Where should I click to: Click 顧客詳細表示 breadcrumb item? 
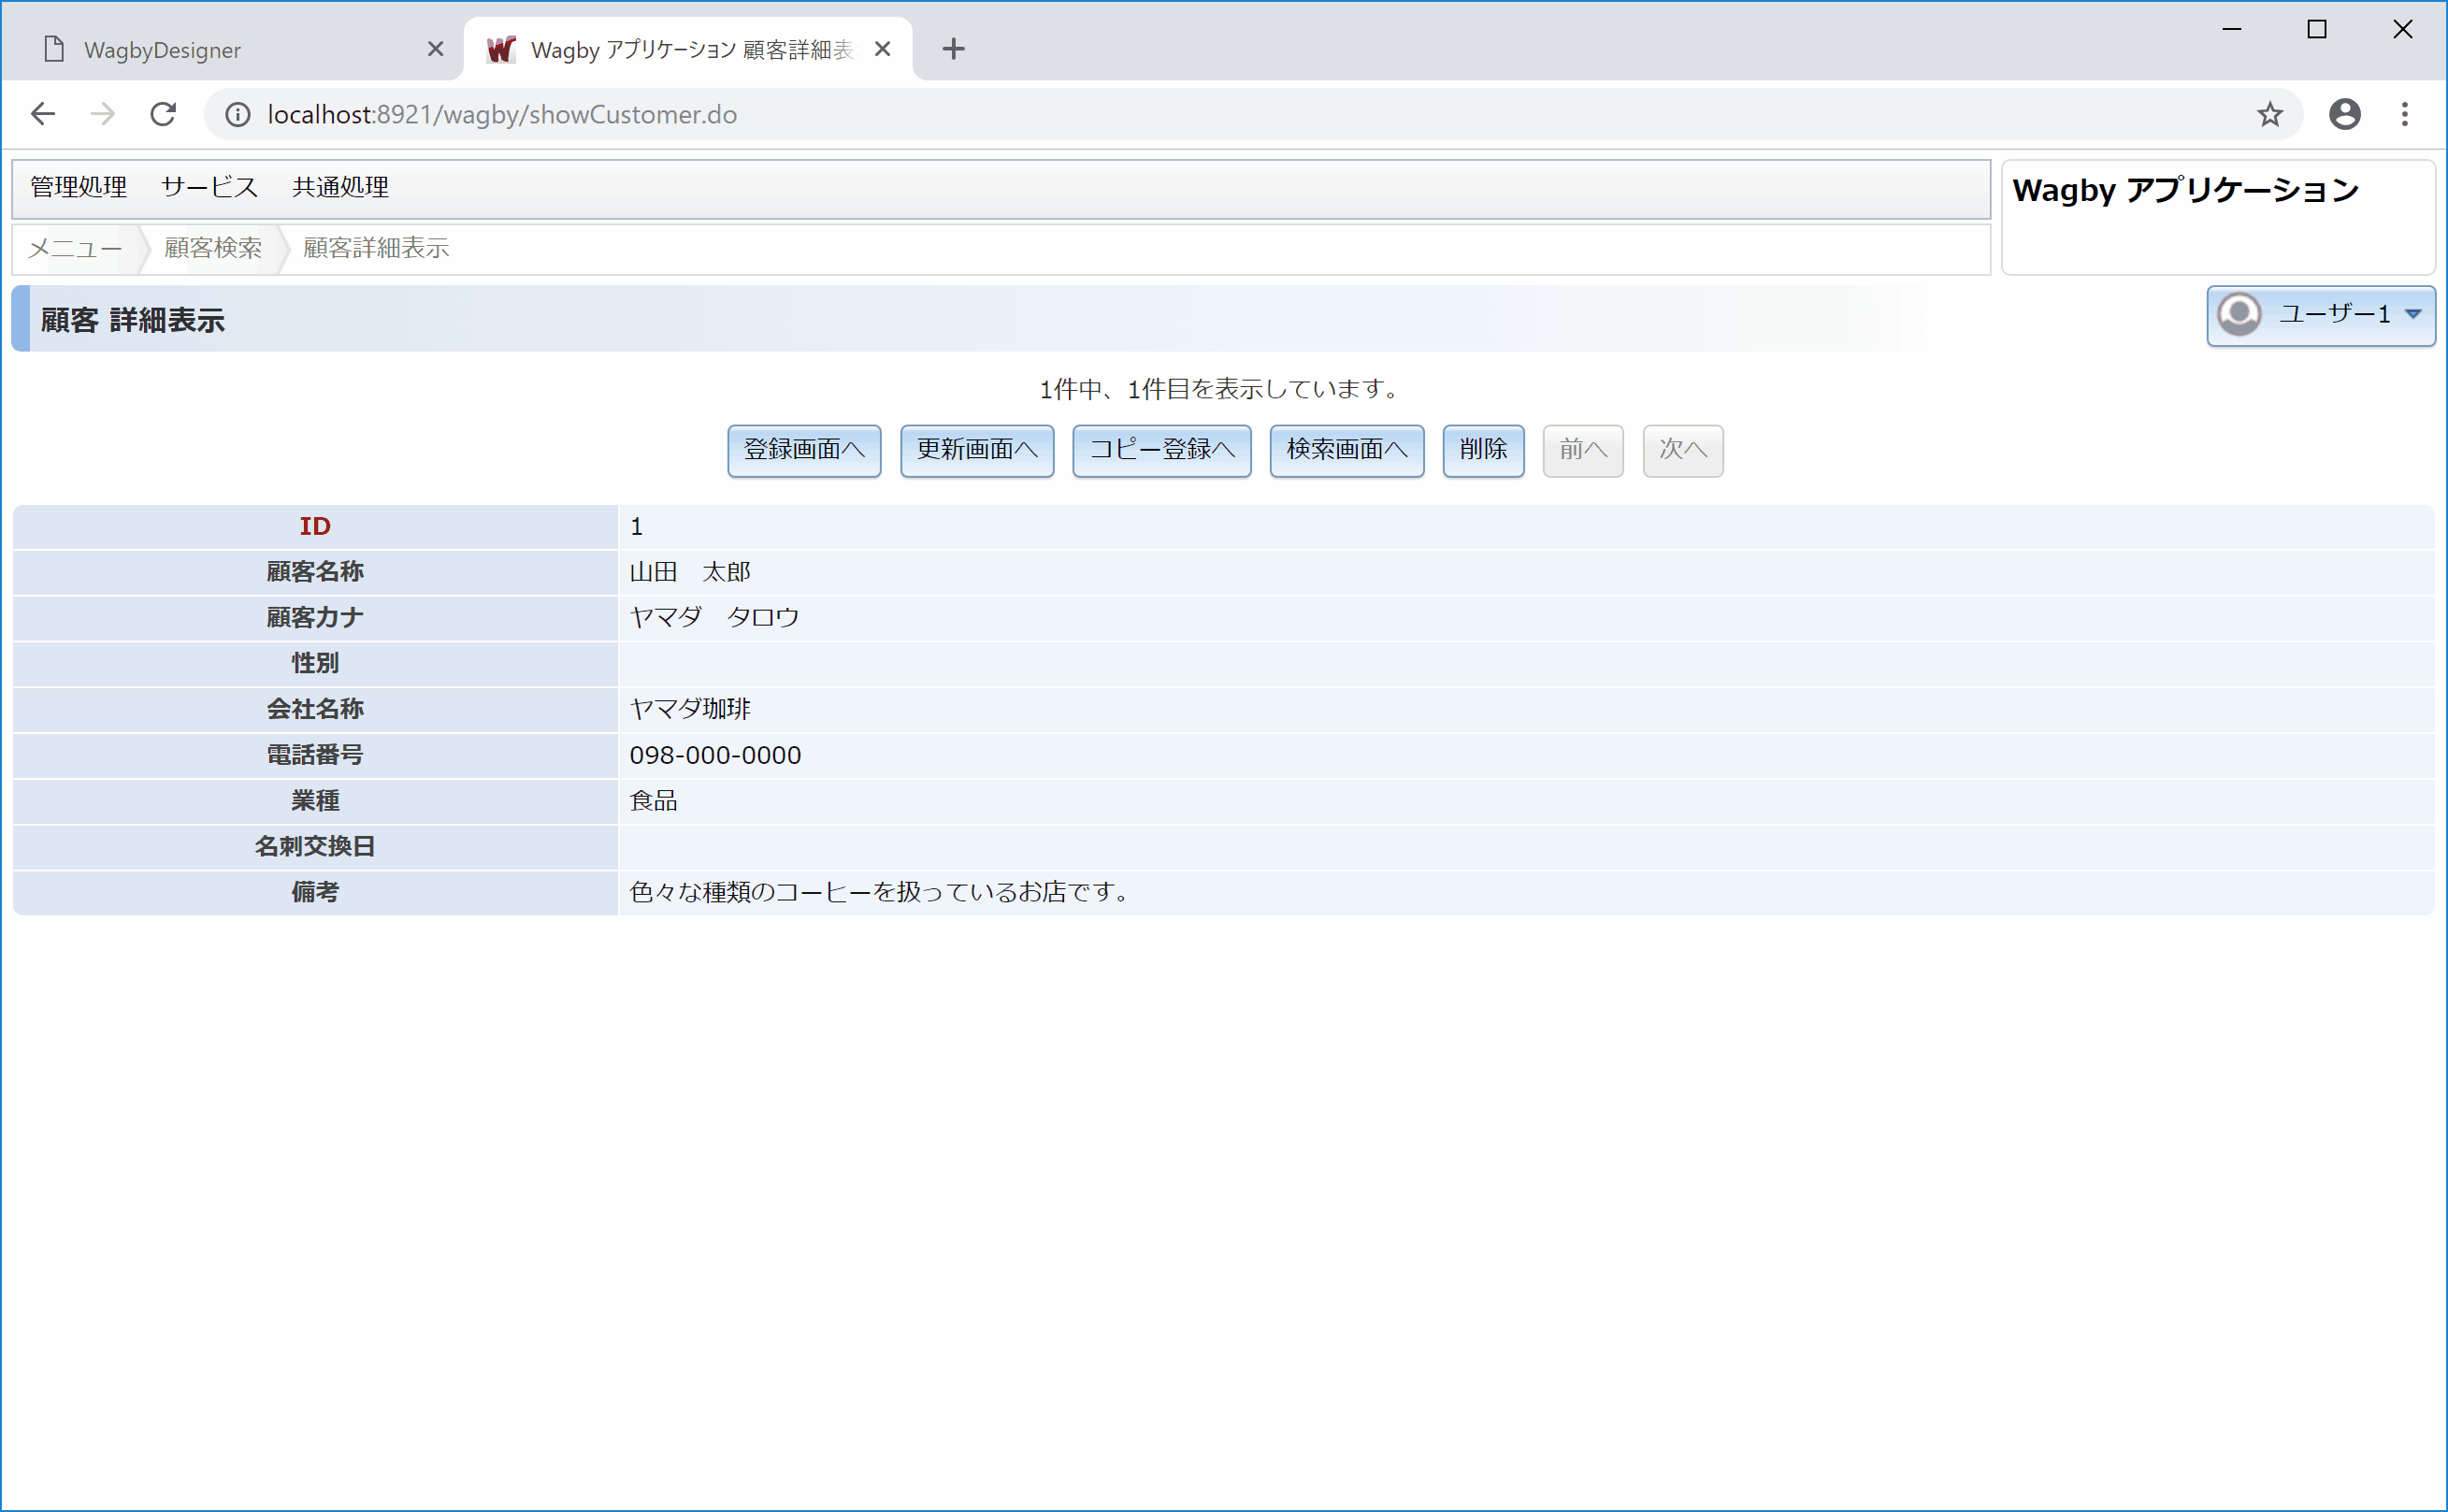376,248
